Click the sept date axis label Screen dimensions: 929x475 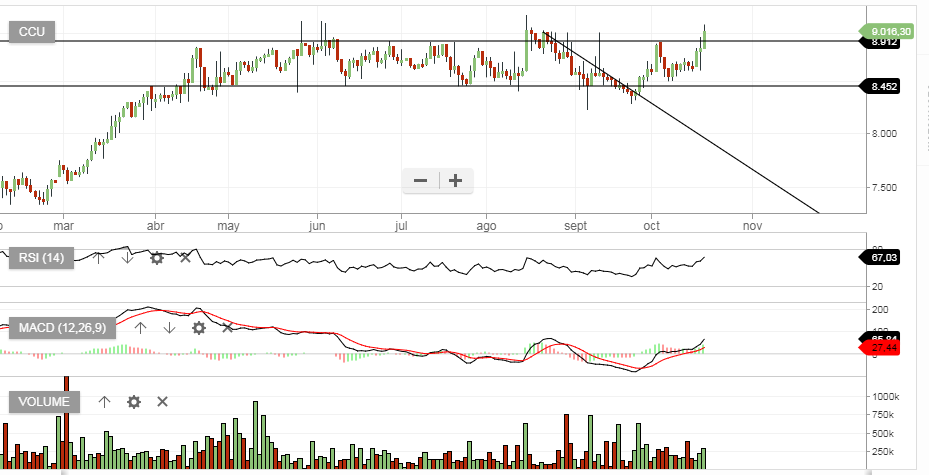pyautogui.click(x=575, y=226)
